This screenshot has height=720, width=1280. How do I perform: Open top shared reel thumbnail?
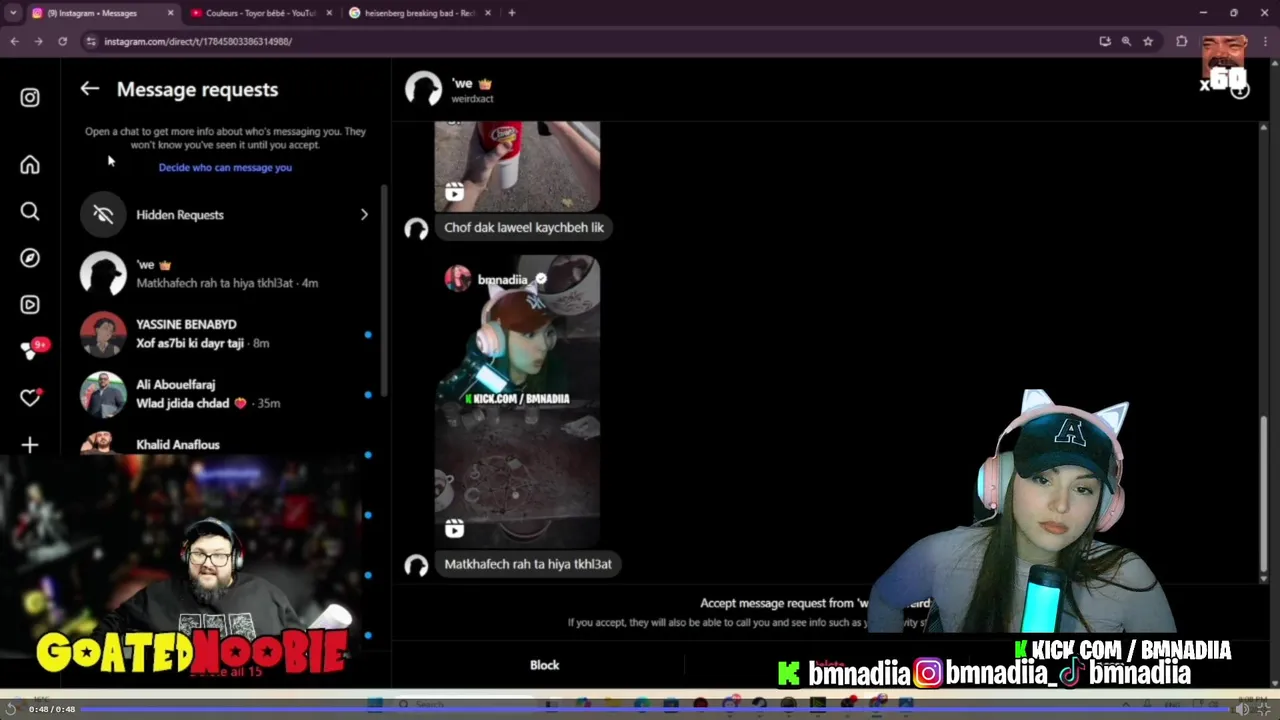pos(517,166)
